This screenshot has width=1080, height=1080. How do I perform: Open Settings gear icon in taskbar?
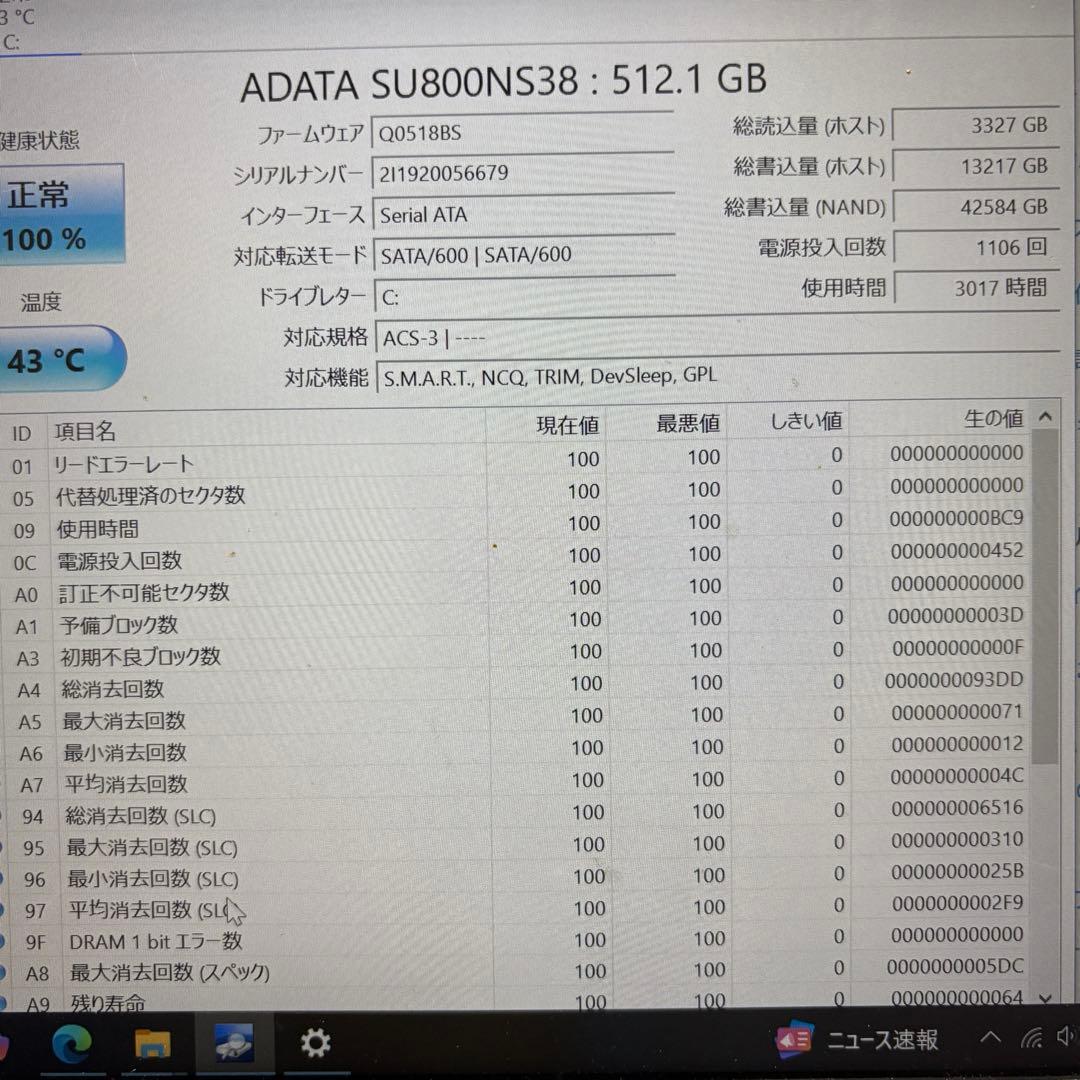pyautogui.click(x=315, y=1043)
